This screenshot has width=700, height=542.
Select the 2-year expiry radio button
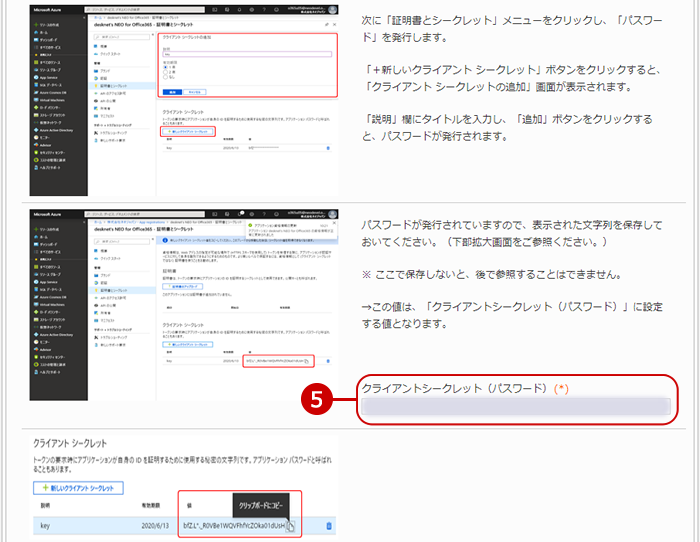163,71
